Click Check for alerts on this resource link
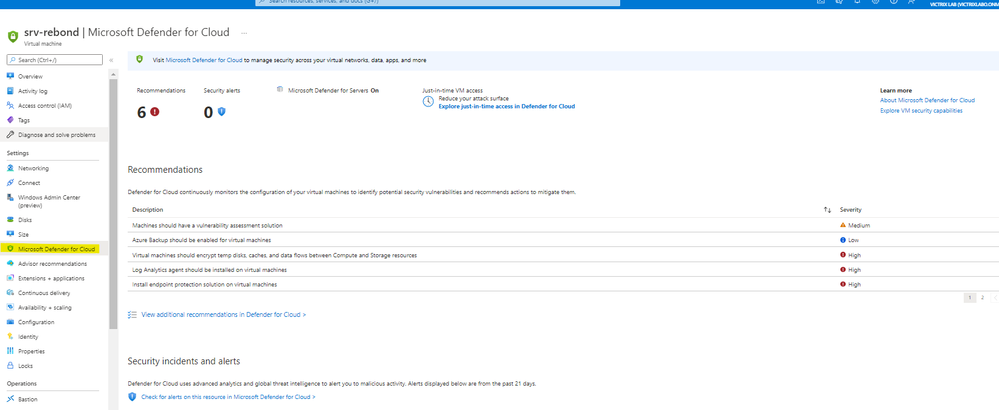The image size is (999, 410). [227, 397]
